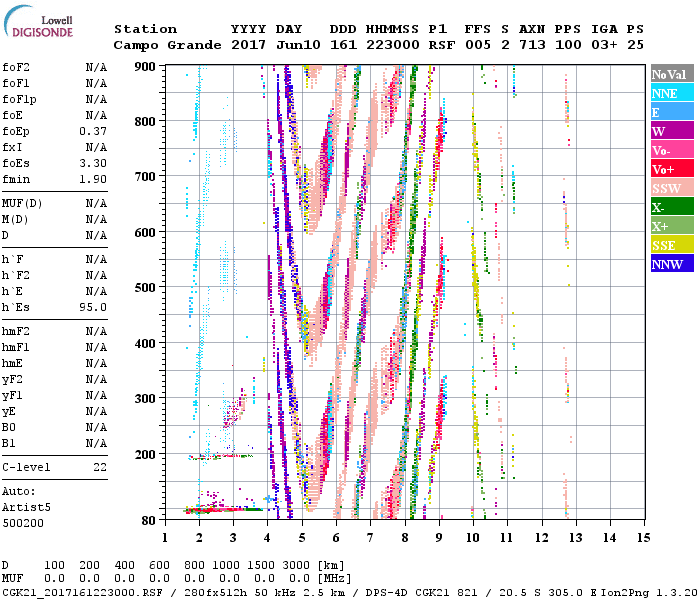This screenshot has width=700, height=600.
Task: Select the NoVal gray legend swatch
Action: pyautogui.click(x=672, y=74)
